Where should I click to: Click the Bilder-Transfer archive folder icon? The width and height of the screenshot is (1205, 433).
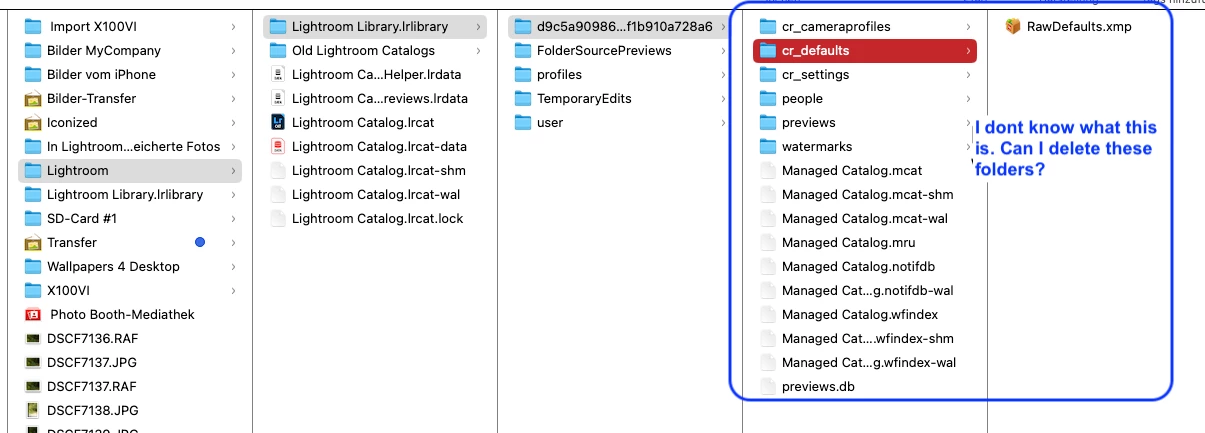(x=33, y=98)
